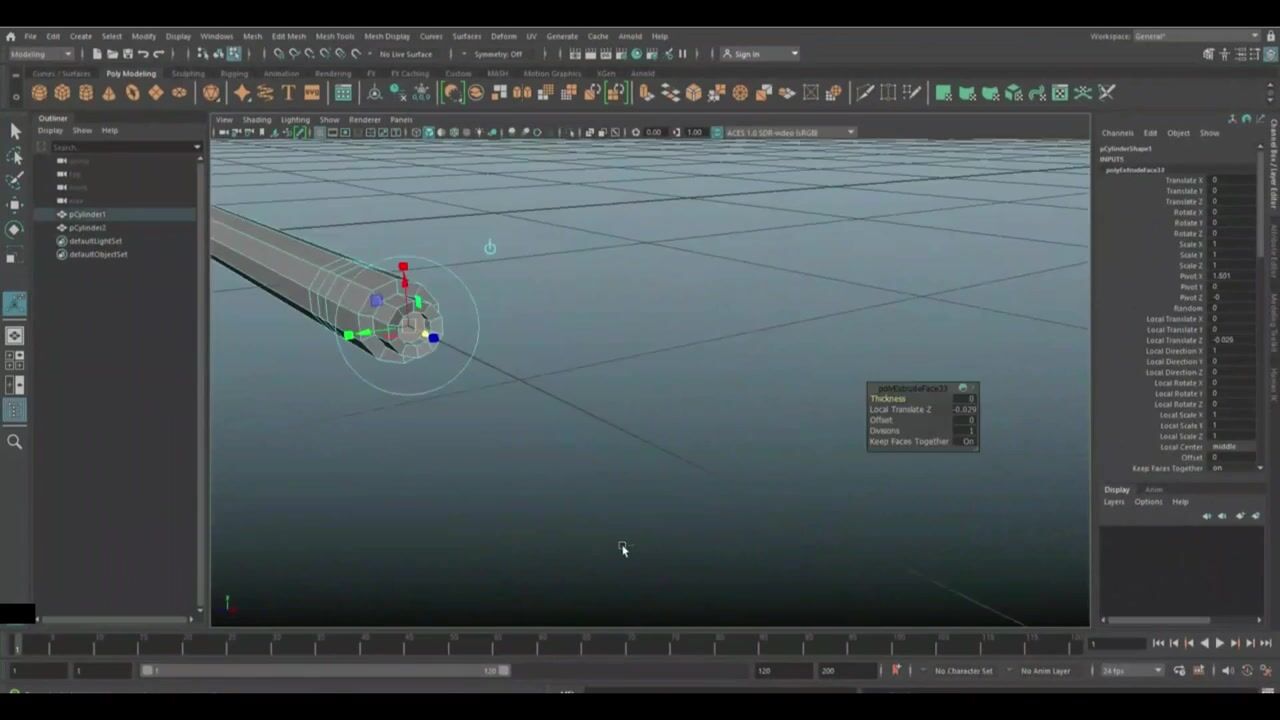Toggle select-by-component-type mode icon
The width and height of the screenshot is (1280, 720).
(233, 54)
